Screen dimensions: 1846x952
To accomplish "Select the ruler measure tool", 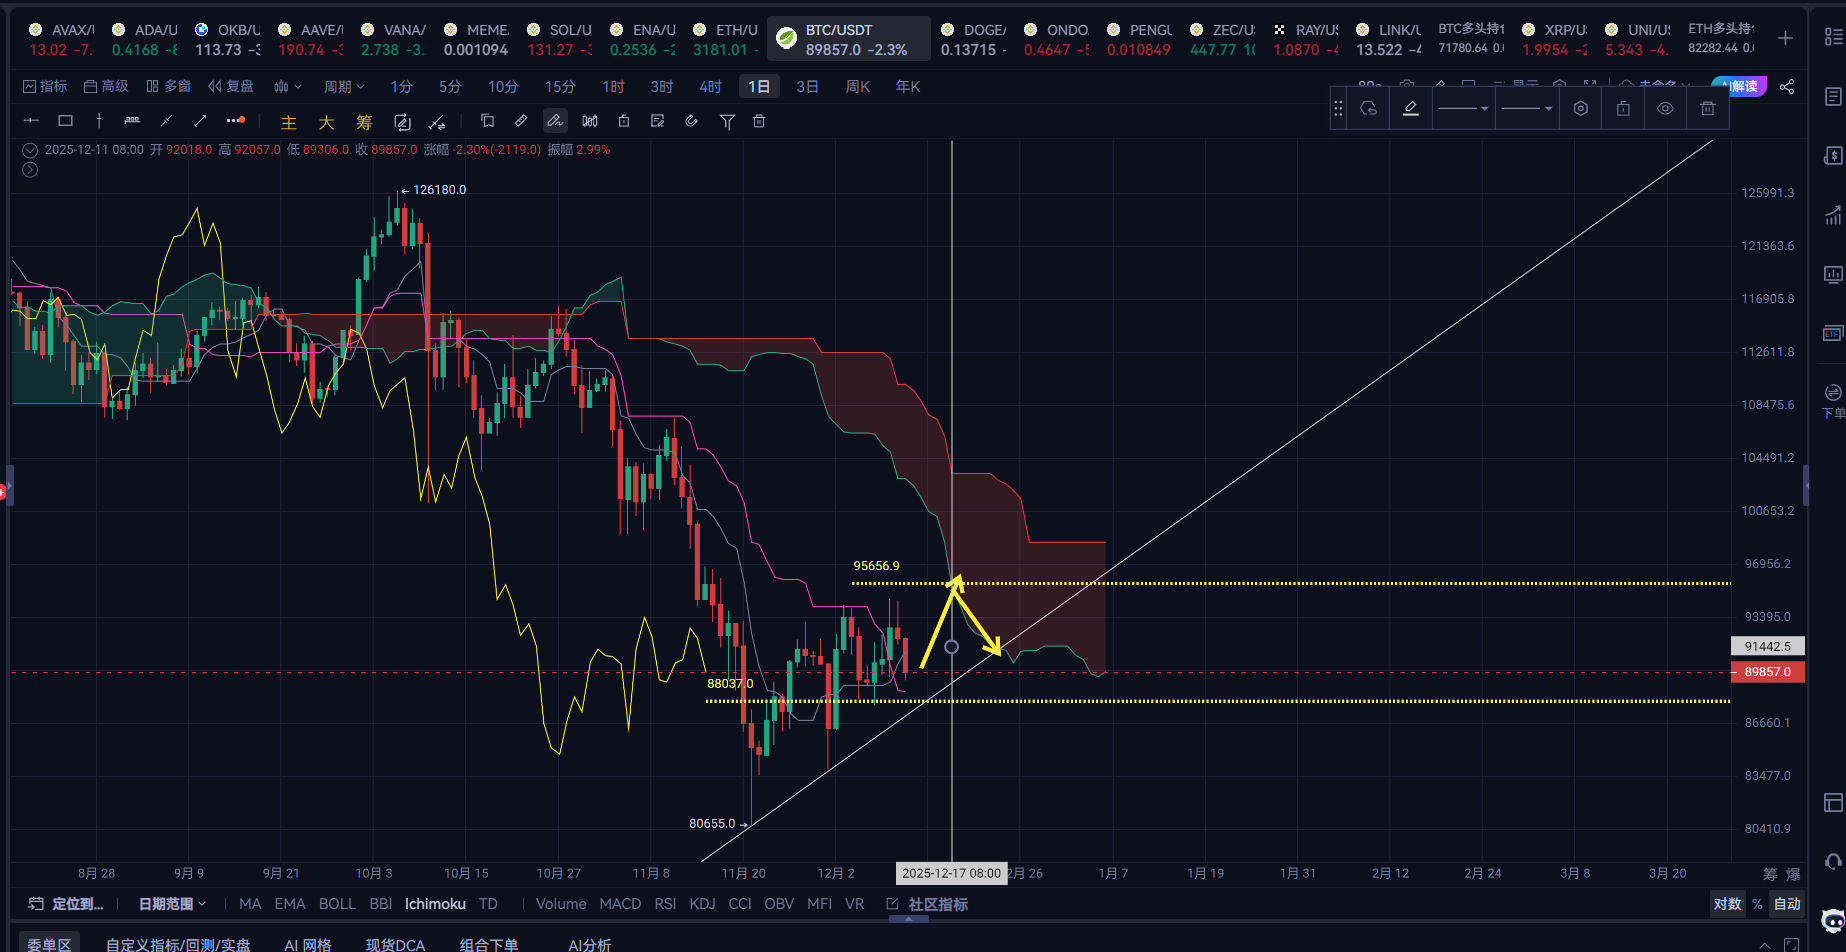I will (132, 121).
